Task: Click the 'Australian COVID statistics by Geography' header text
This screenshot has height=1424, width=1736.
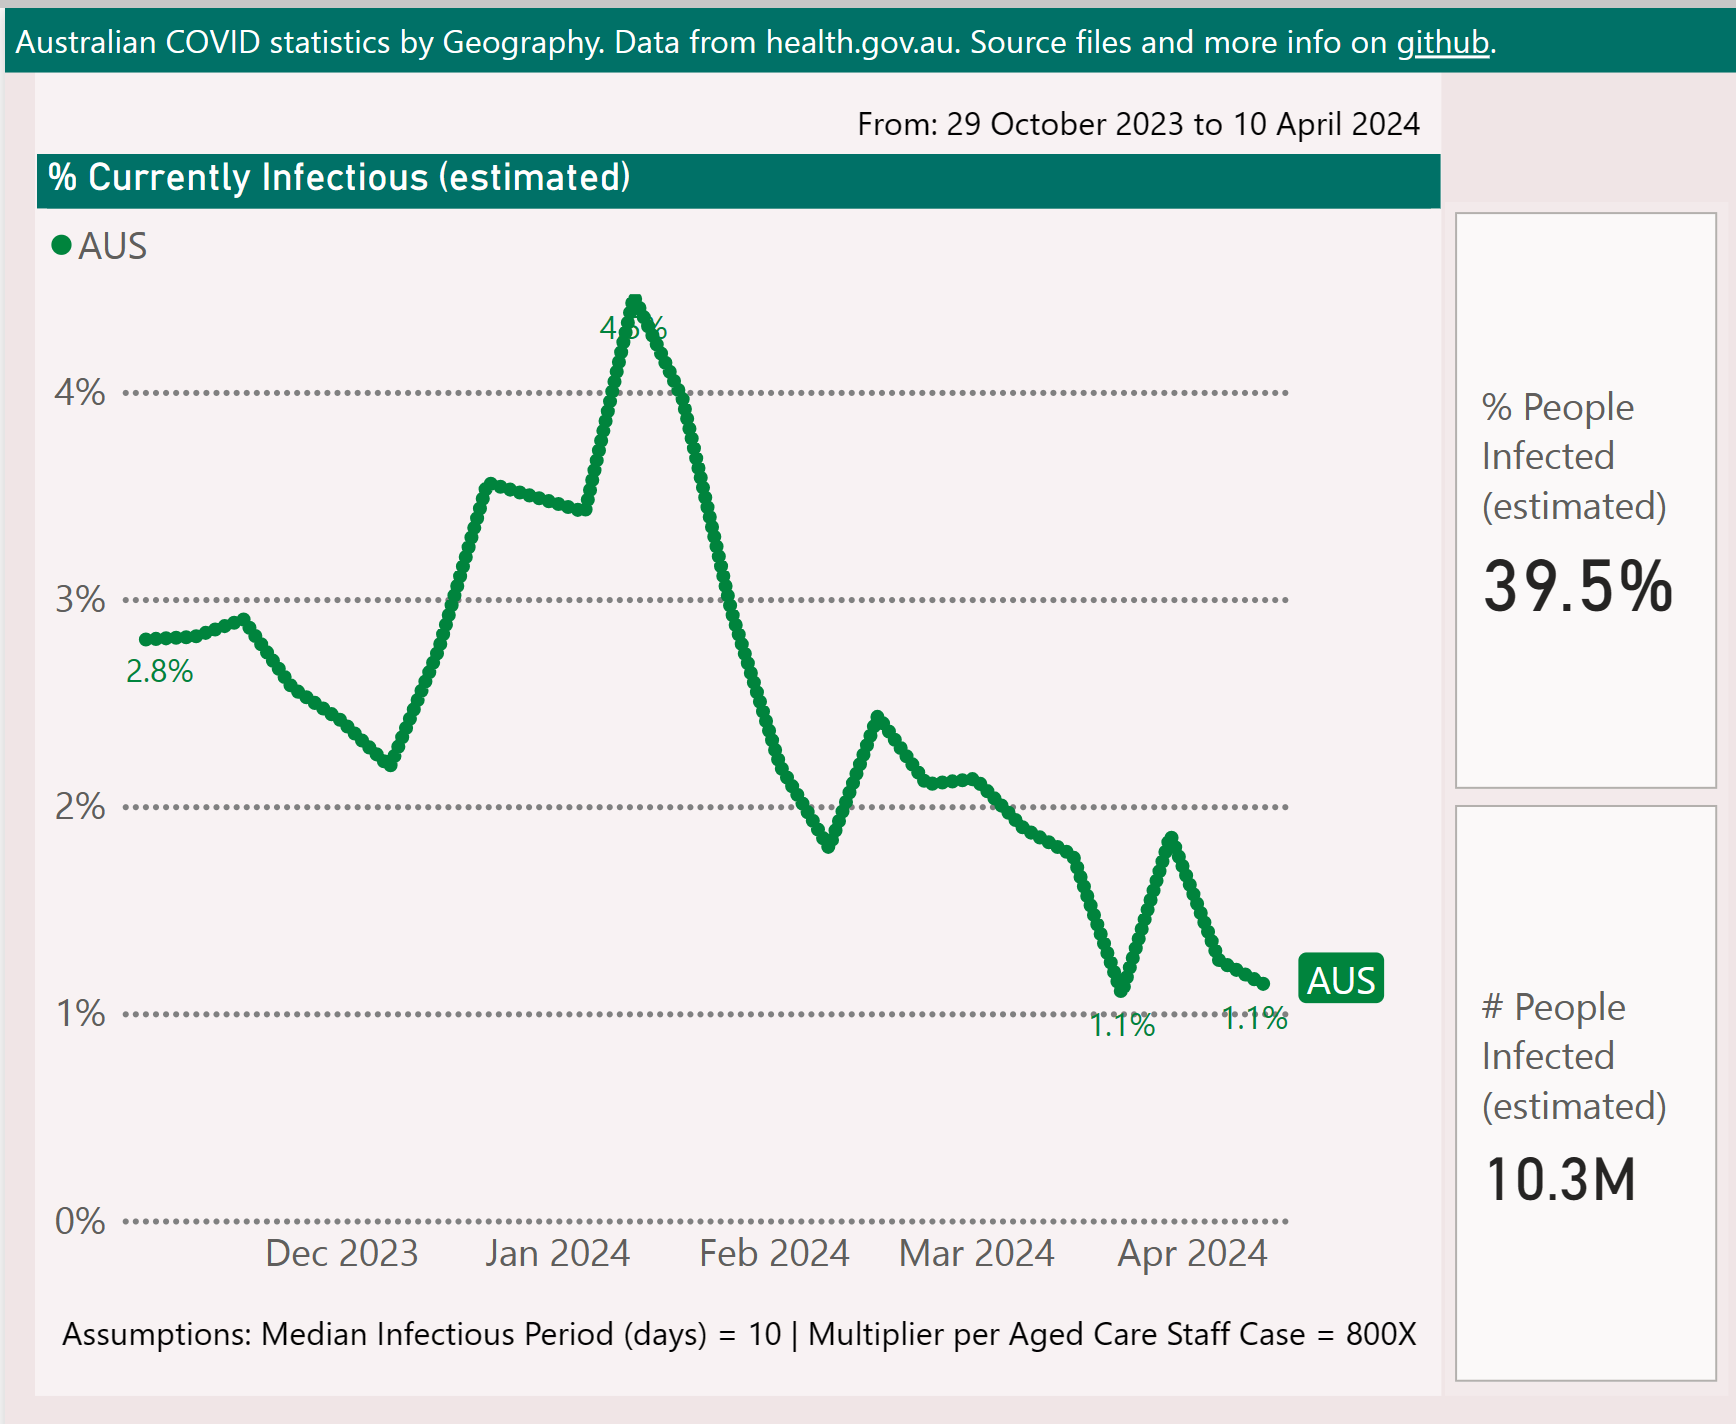Action: (x=309, y=42)
